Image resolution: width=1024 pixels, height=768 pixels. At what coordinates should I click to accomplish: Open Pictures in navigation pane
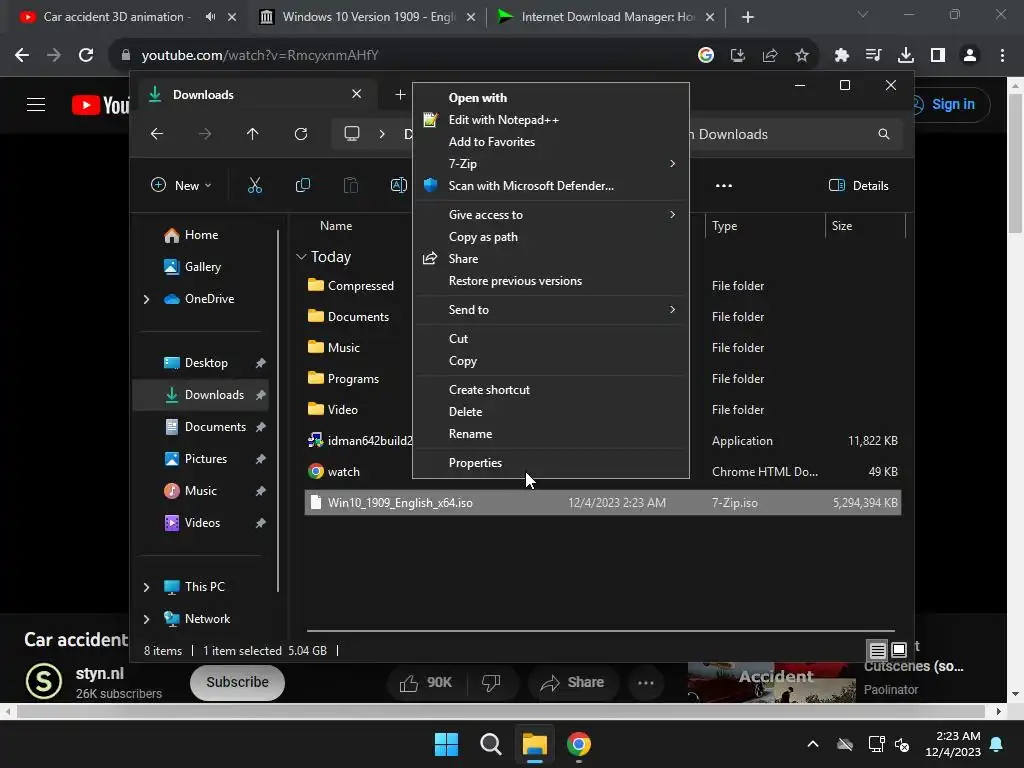(x=200, y=459)
